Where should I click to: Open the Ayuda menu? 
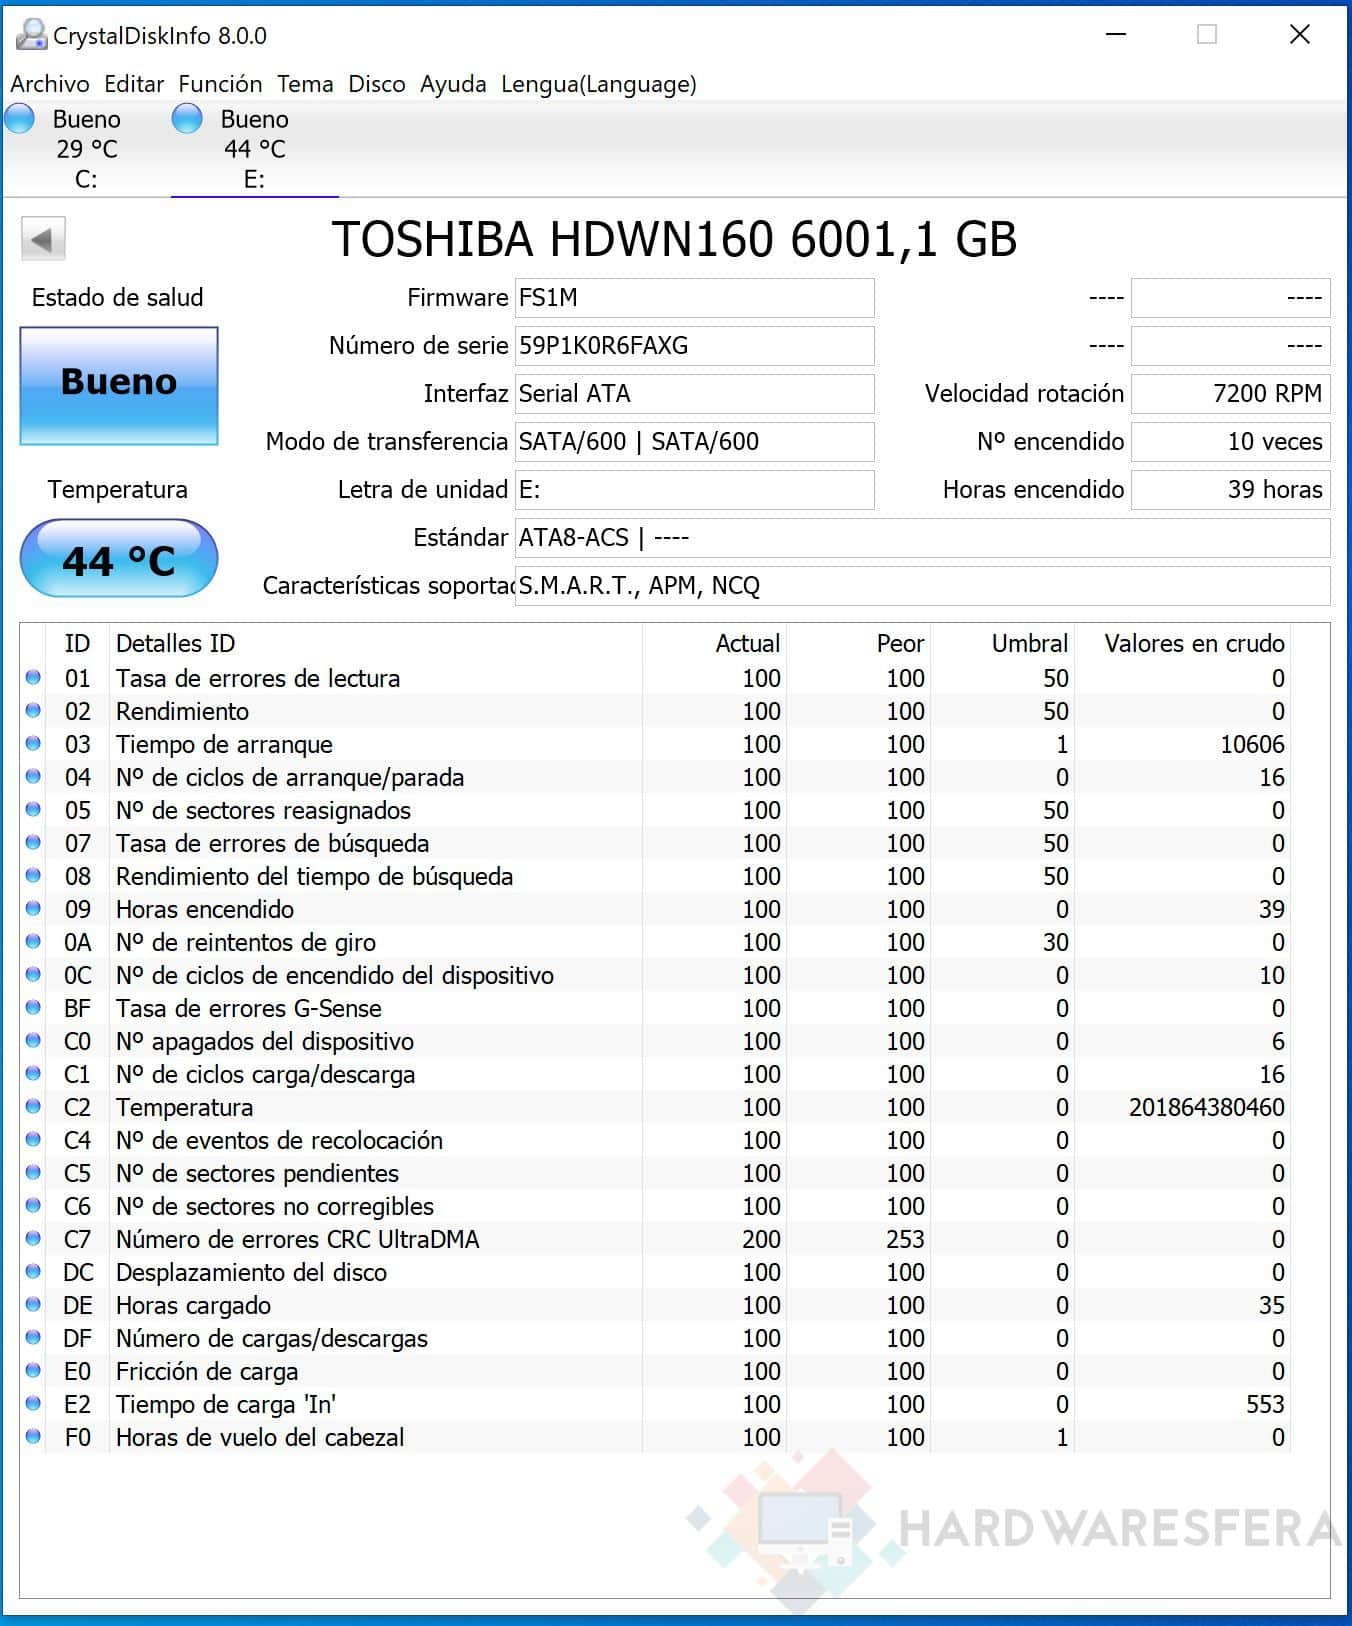(x=453, y=84)
